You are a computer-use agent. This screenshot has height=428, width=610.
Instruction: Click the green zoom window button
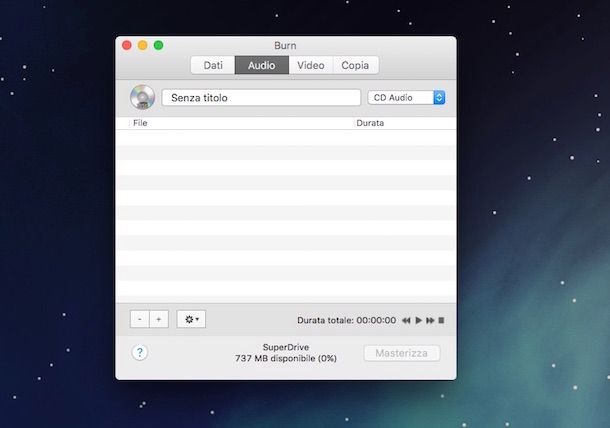158,45
